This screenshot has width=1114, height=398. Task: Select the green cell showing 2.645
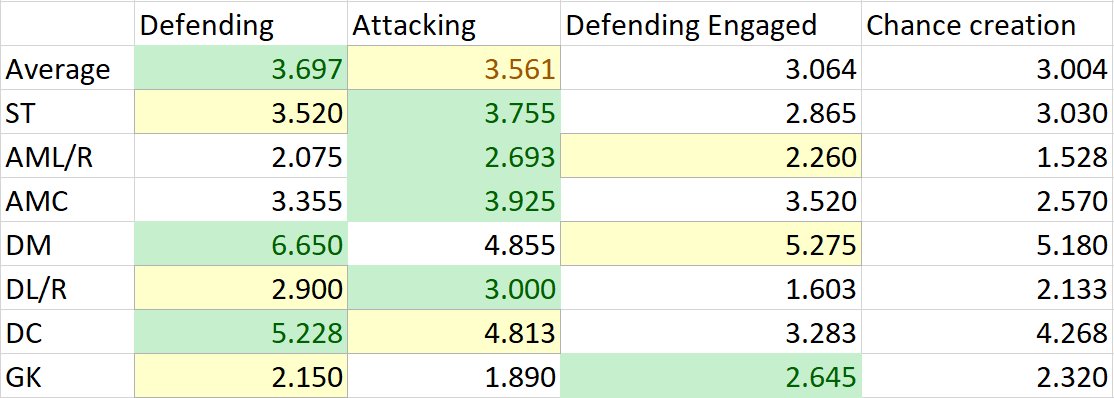[x=710, y=377]
